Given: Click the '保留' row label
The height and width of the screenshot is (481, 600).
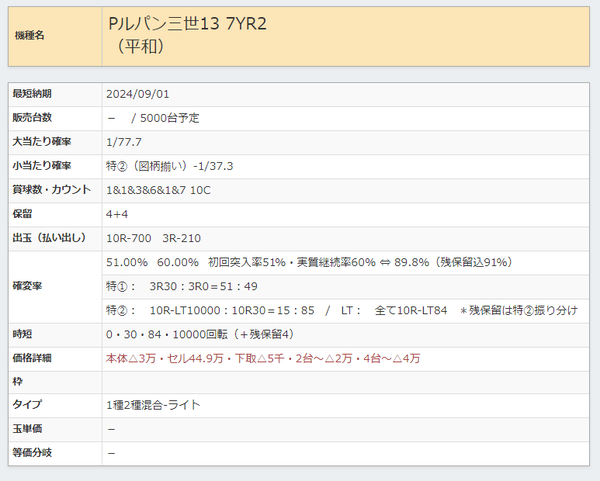Looking at the screenshot, I should 22,214.
